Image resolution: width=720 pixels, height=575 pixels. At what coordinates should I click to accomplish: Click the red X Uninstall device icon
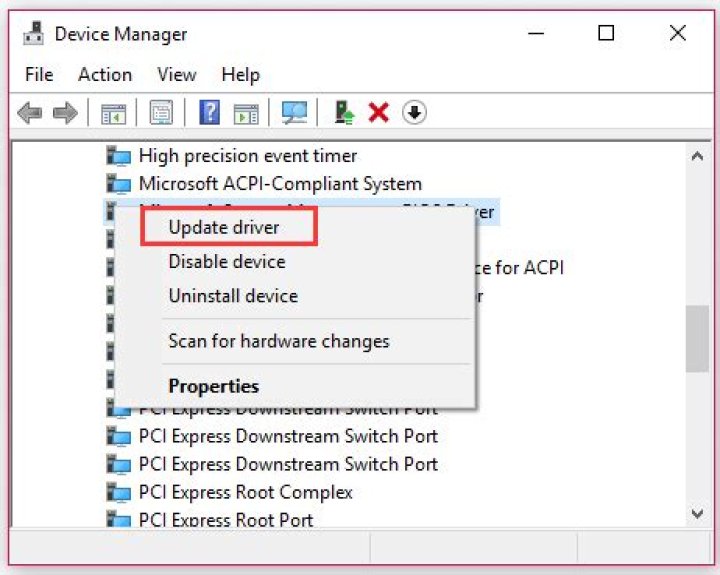point(378,113)
